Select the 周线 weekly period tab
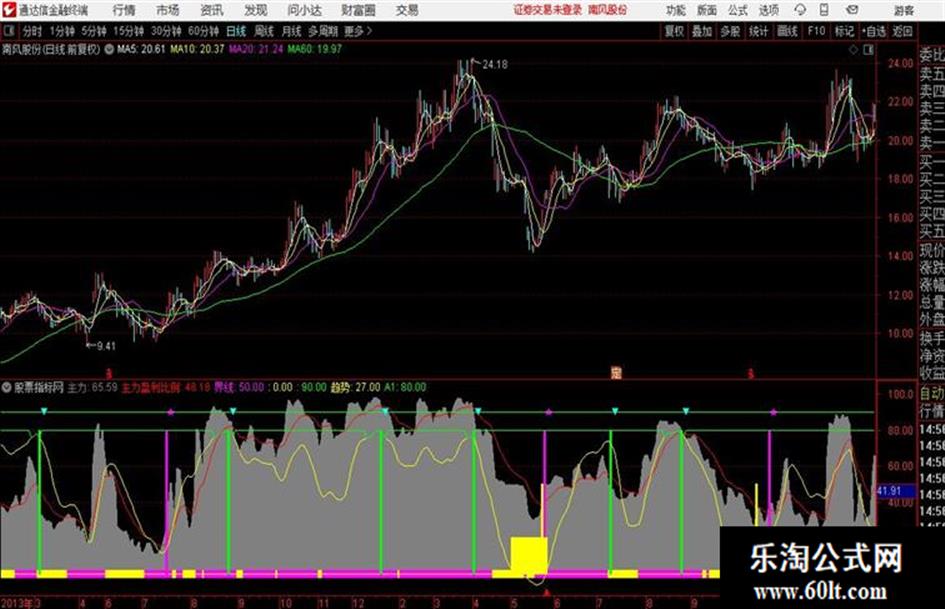The image size is (945, 609). click(x=264, y=31)
